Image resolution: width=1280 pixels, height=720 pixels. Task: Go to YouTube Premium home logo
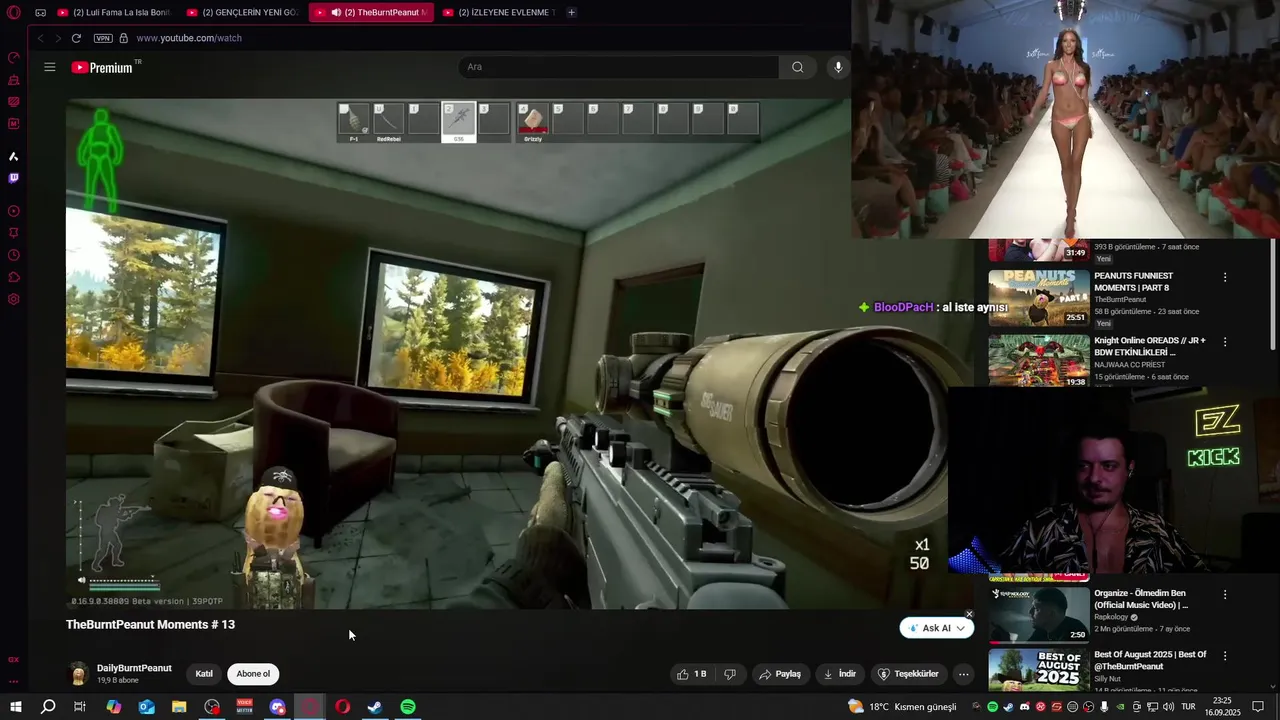pos(102,67)
